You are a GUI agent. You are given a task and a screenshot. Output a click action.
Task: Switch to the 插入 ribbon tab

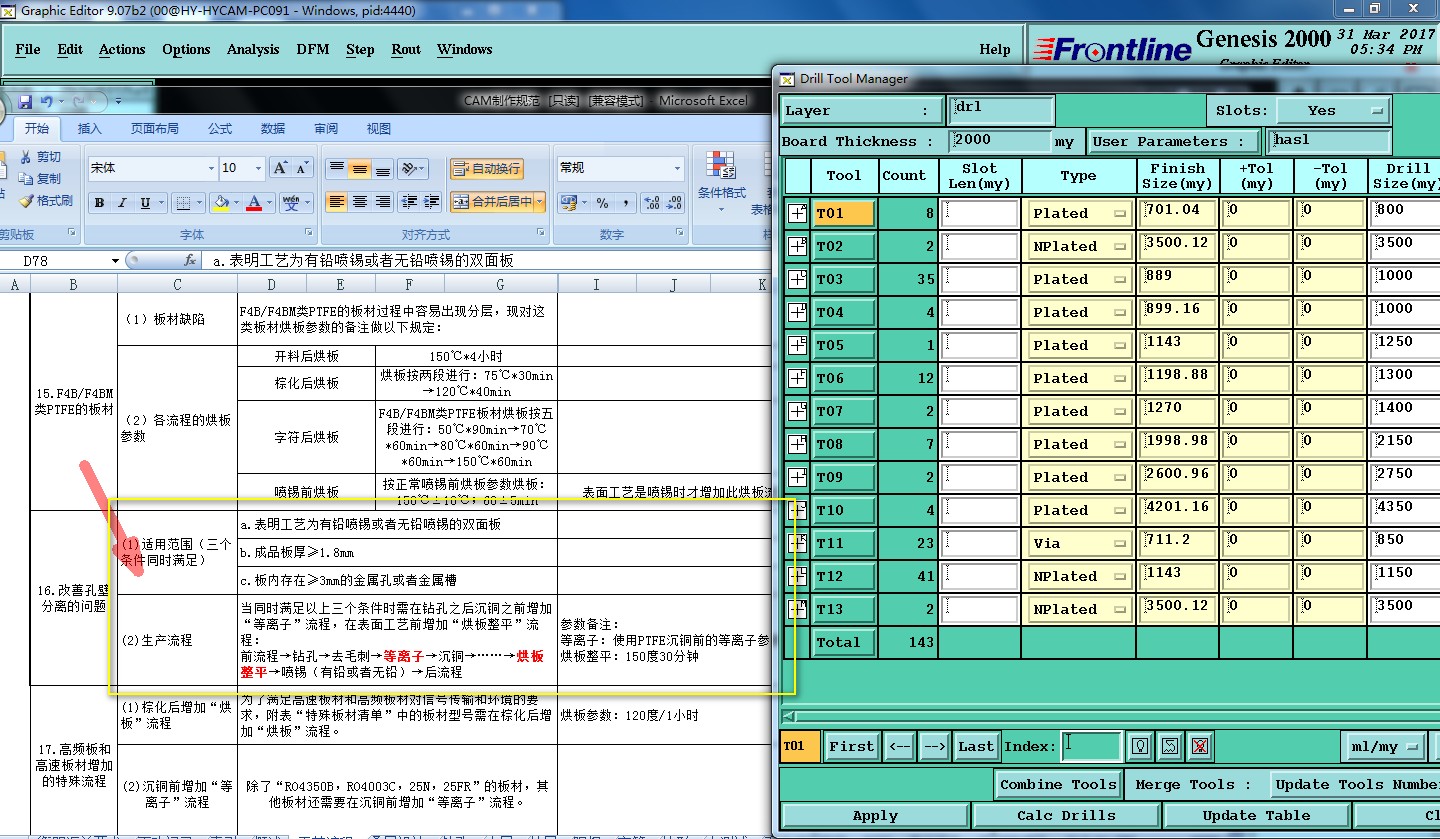[x=90, y=128]
